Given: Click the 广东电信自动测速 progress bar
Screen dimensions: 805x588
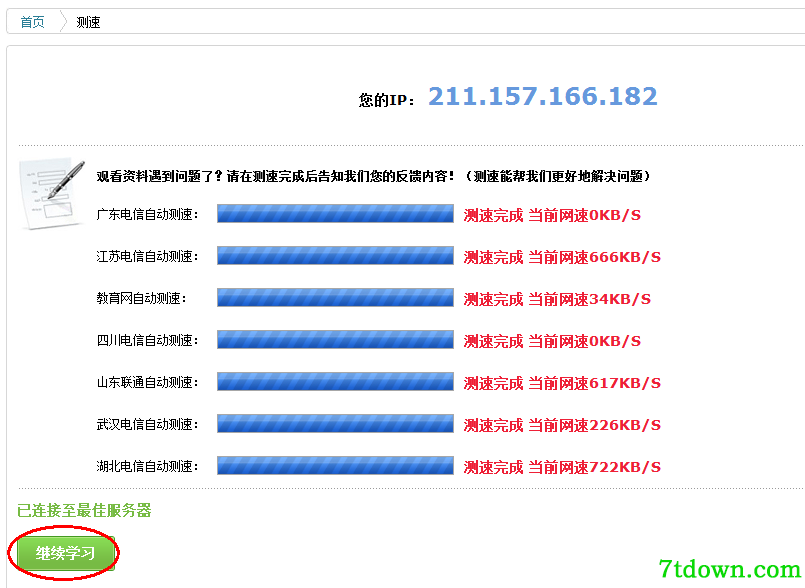Looking at the screenshot, I should click(x=335, y=214).
